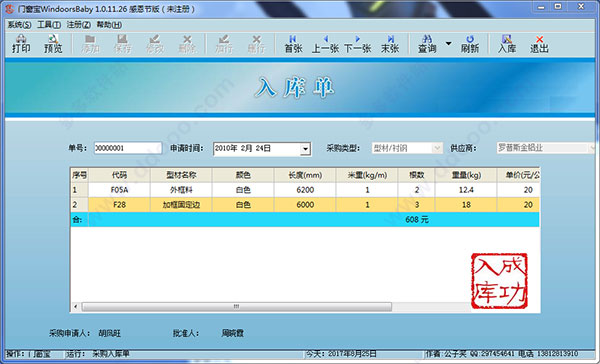Click the 查询 search binoculars icon

point(427,44)
